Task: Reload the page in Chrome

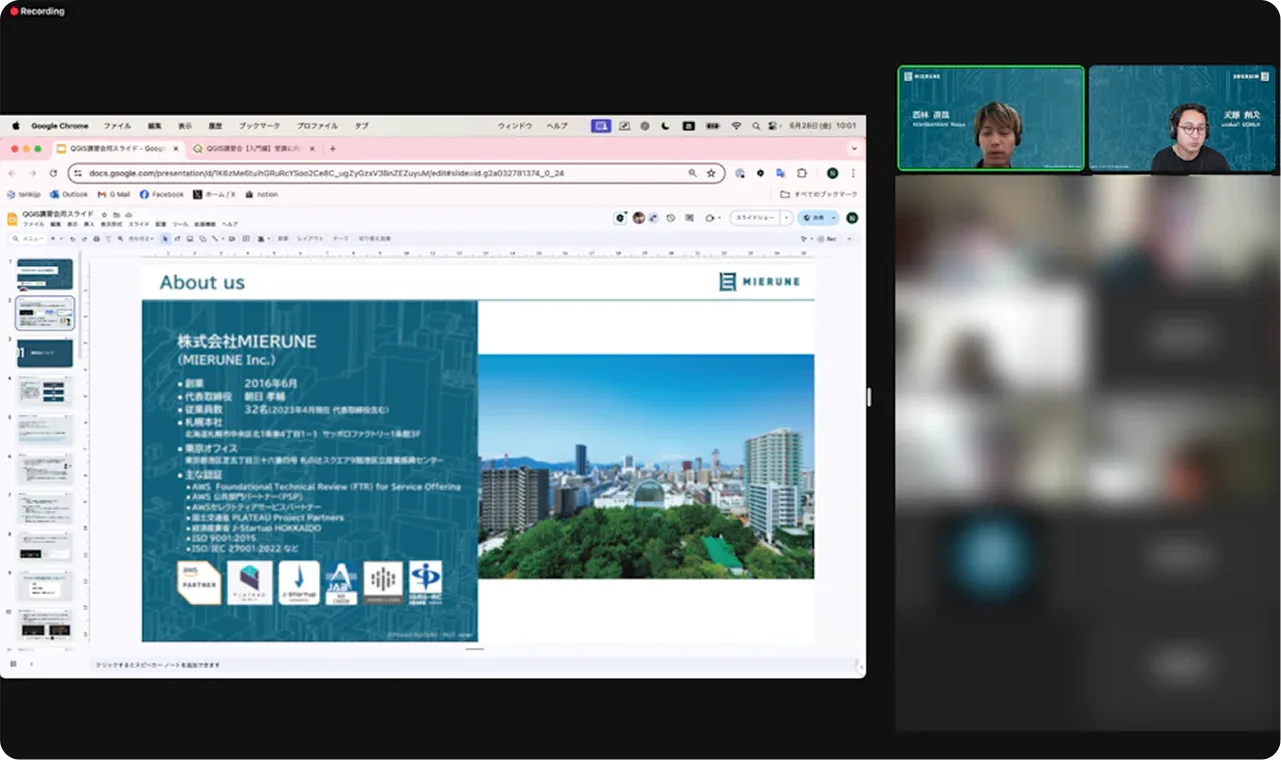Action: 53,173
